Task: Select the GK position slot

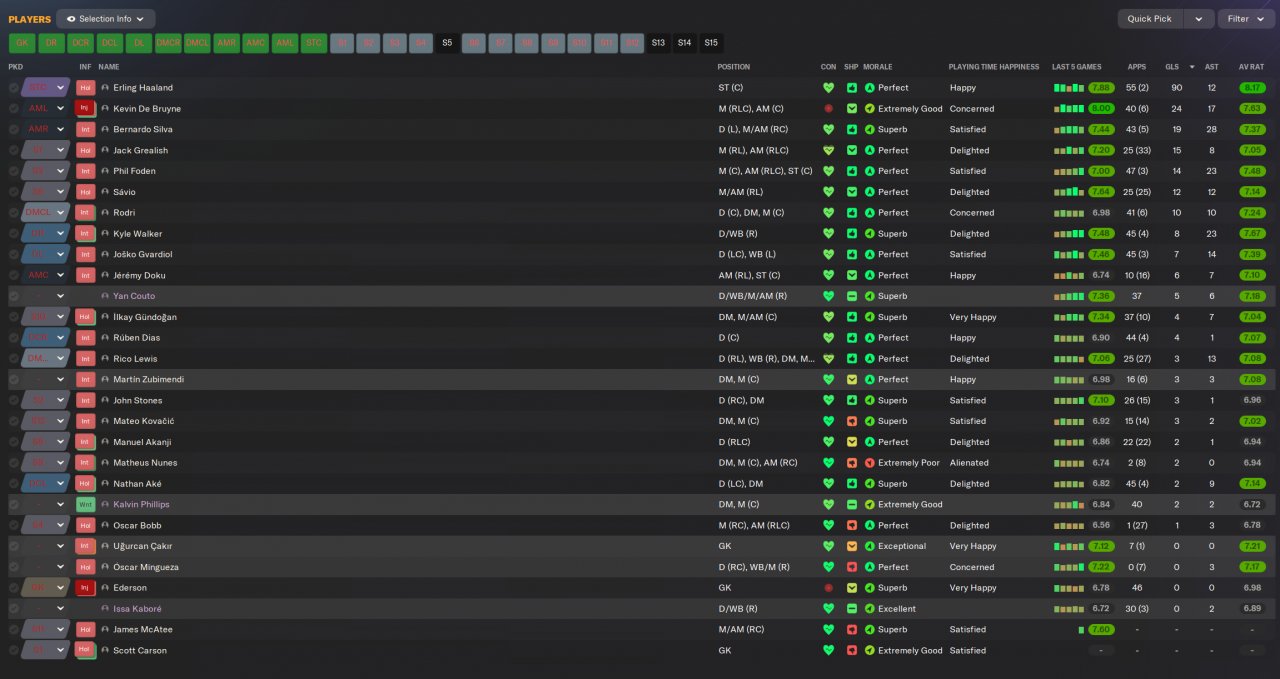Action: point(22,43)
